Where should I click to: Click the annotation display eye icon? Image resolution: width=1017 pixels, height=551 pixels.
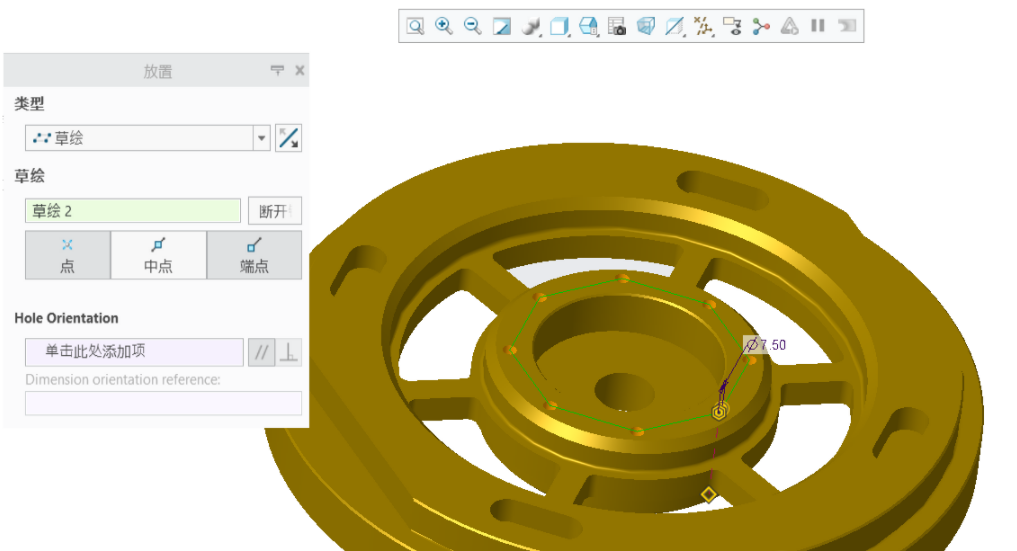732,26
